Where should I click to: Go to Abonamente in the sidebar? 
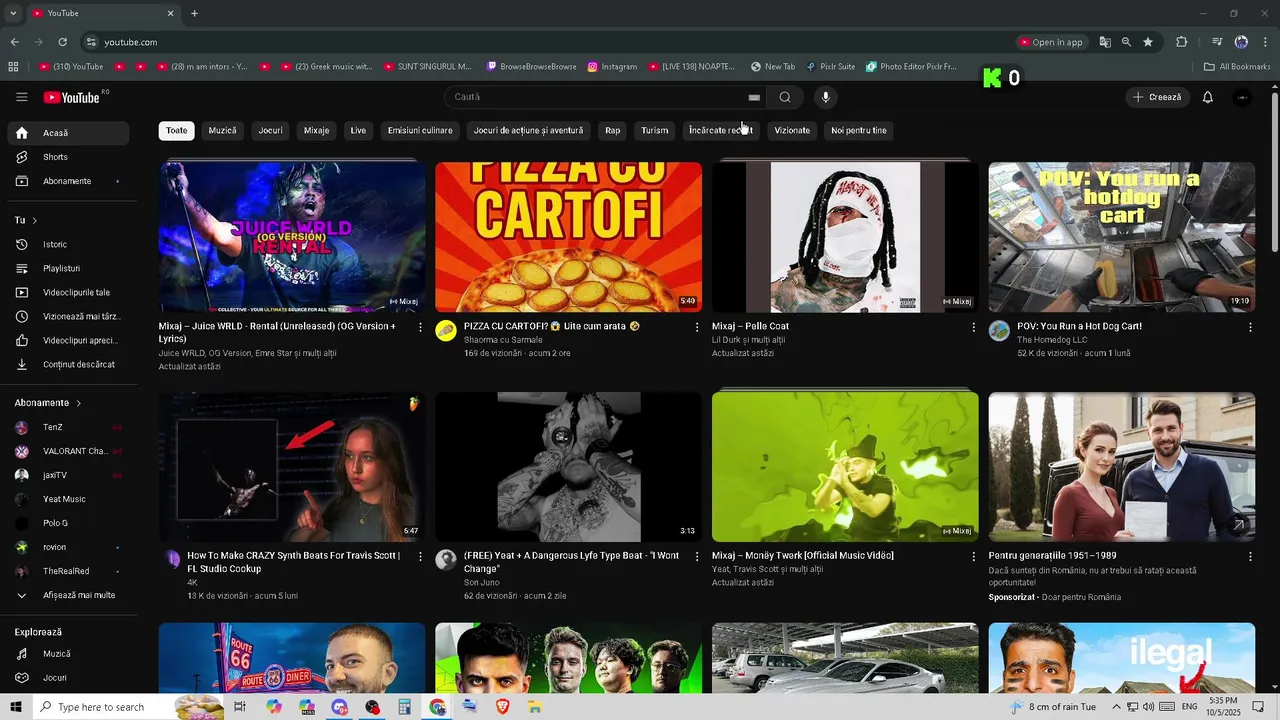(x=68, y=181)
